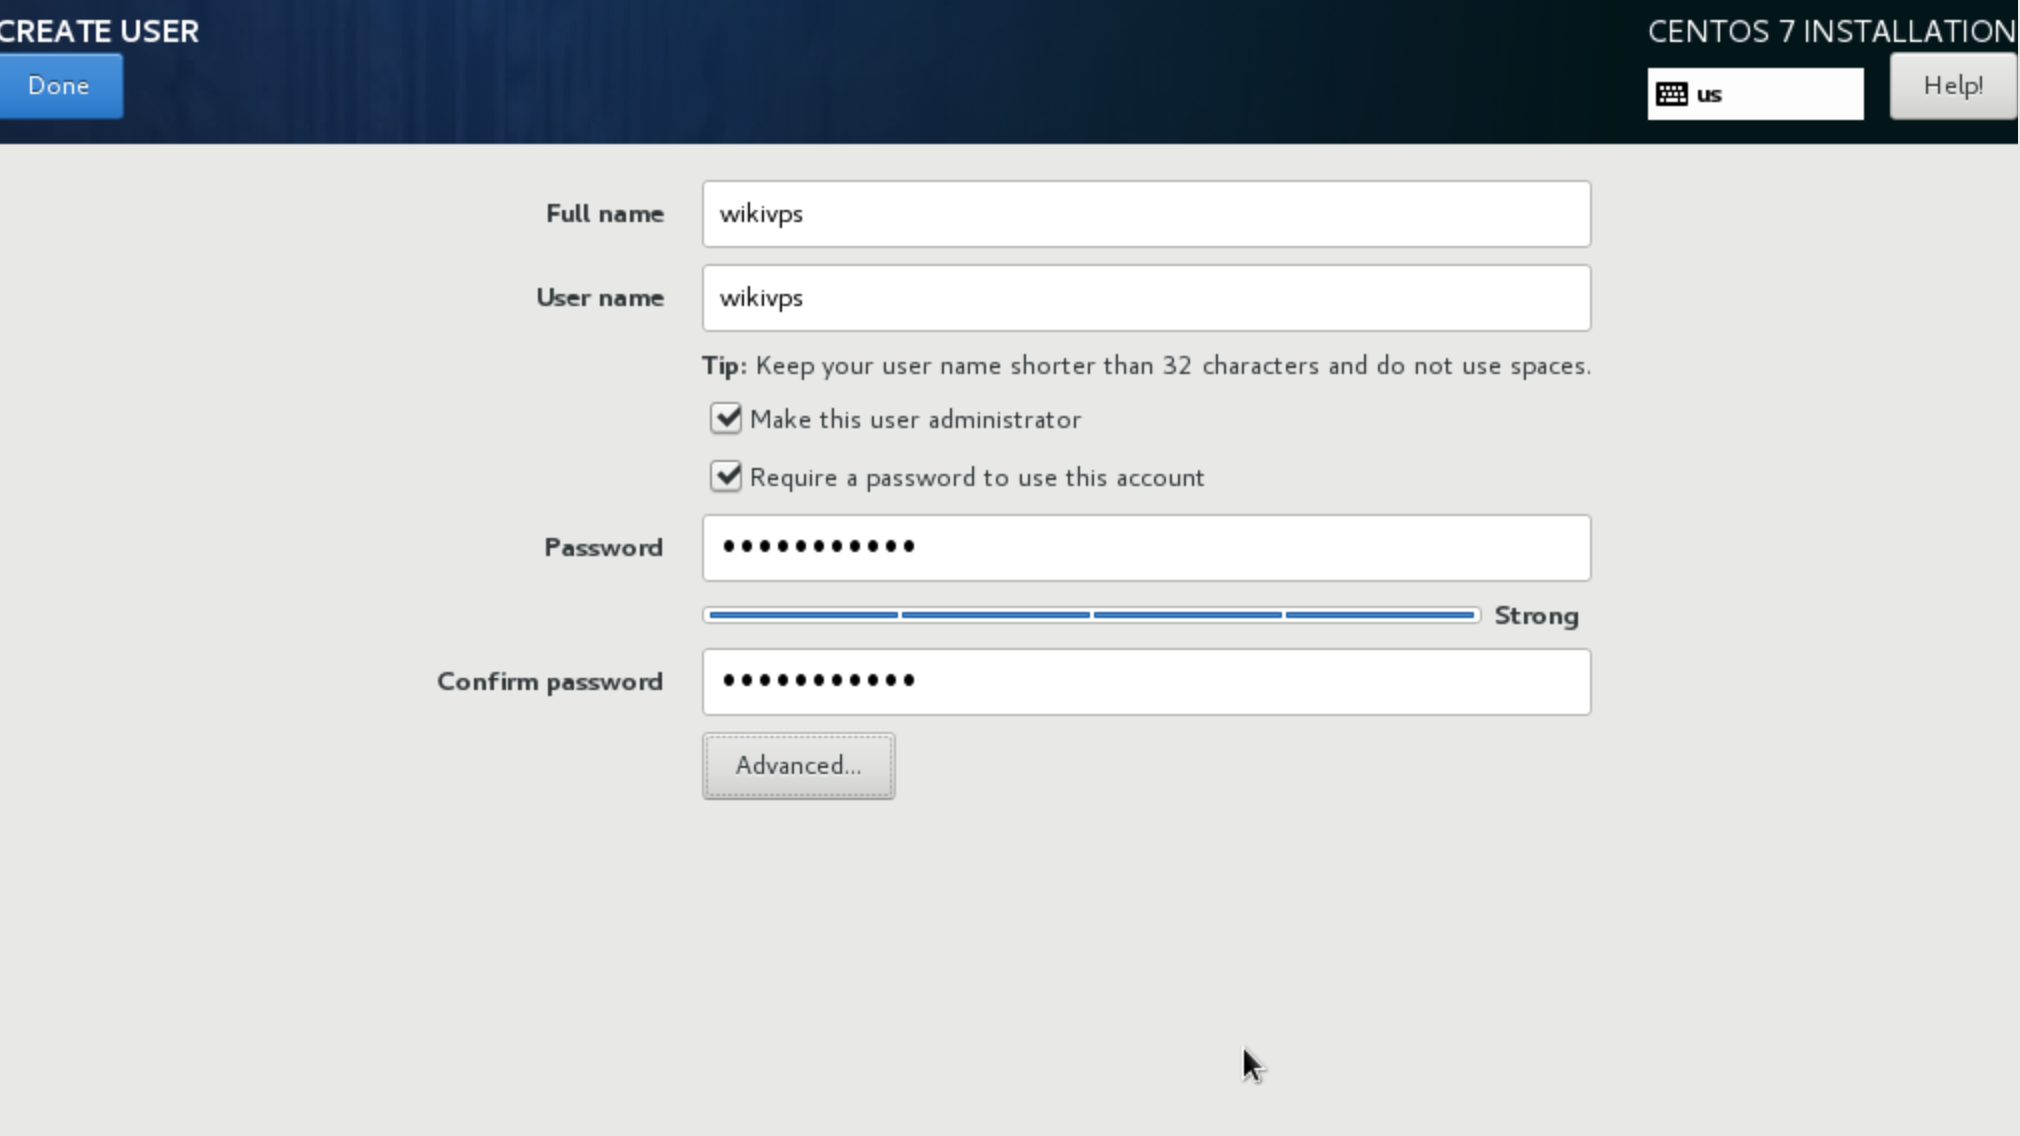Image resolution: width=2020 pixels, height=1136 pixels.
Task: Click into the Password field
Action: click(x=1146, y=548)
